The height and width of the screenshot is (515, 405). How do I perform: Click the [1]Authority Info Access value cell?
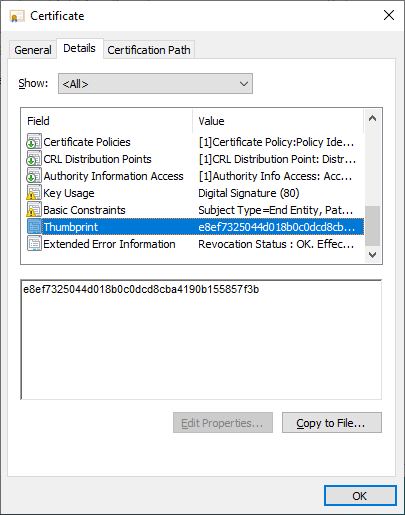(275, 176)
